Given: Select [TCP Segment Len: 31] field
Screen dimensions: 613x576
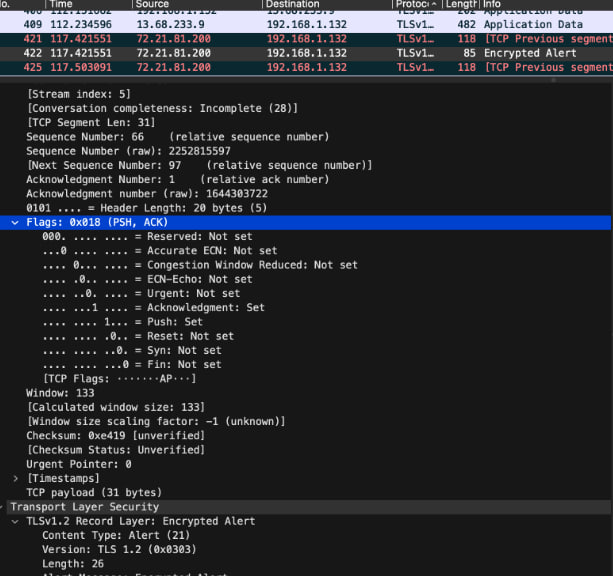Looking at the screenshot, I should (91, 123).
